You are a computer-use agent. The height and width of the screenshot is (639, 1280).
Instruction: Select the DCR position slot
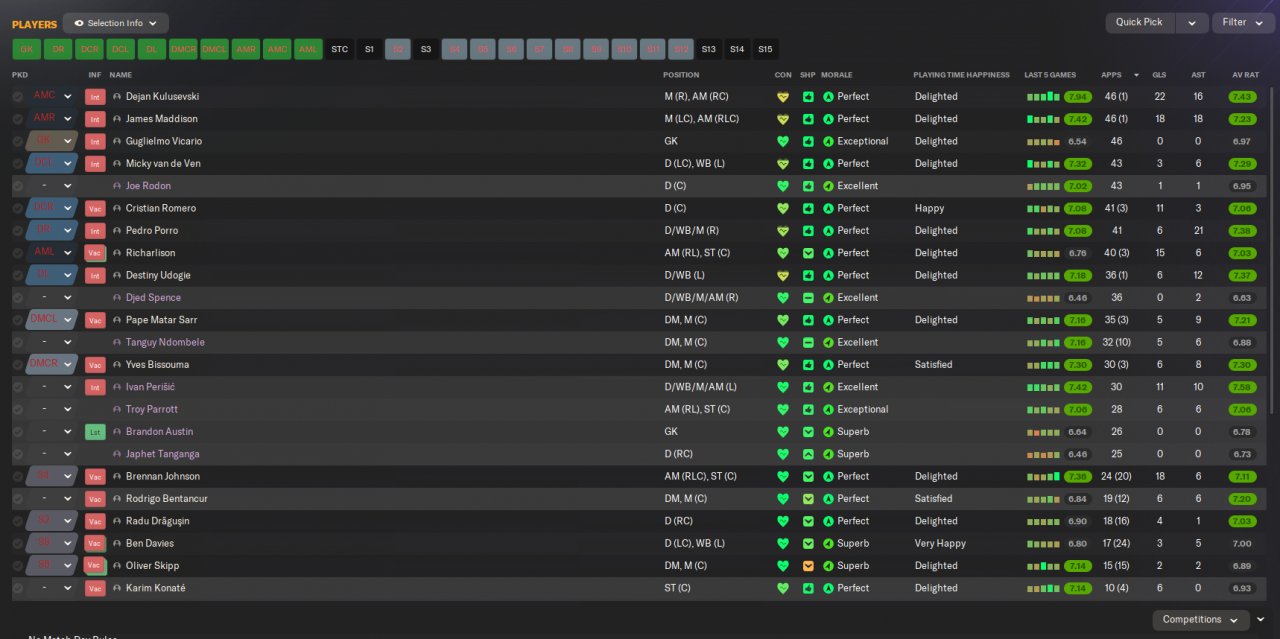coord(89,49)
